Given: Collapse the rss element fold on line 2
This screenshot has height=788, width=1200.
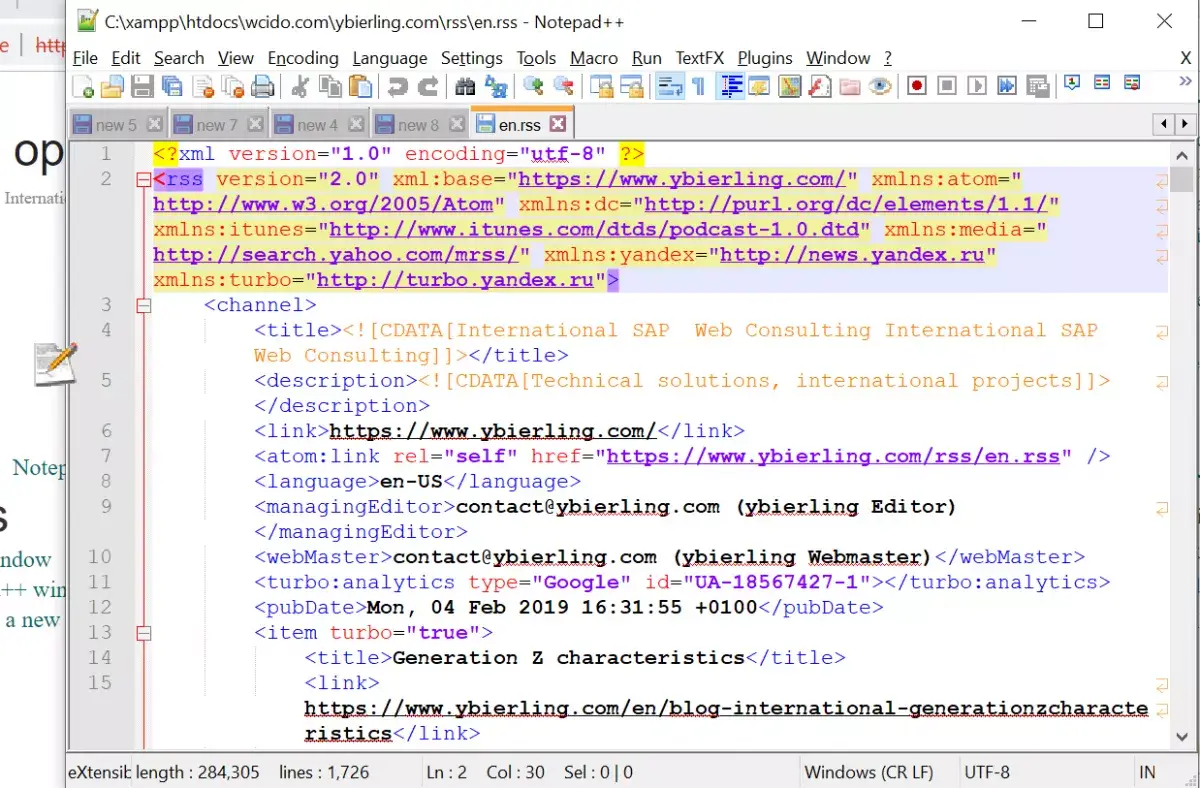Looking at the screenshot, I should pos(143,180).
